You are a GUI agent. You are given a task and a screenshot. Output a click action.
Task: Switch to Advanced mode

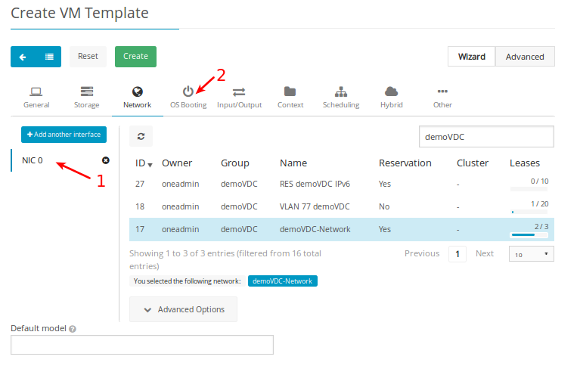[x=525, y=57]
